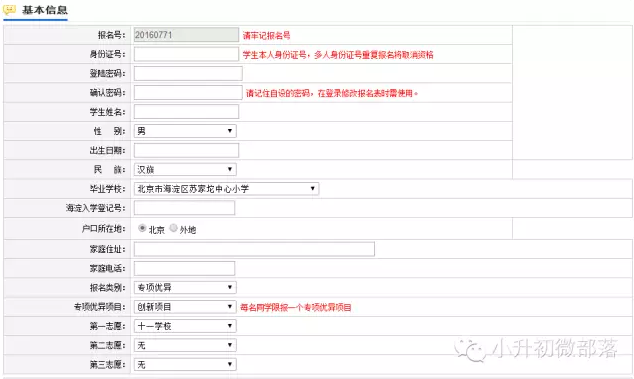Expand the 第二志愿 dropdown

[185, 345]
